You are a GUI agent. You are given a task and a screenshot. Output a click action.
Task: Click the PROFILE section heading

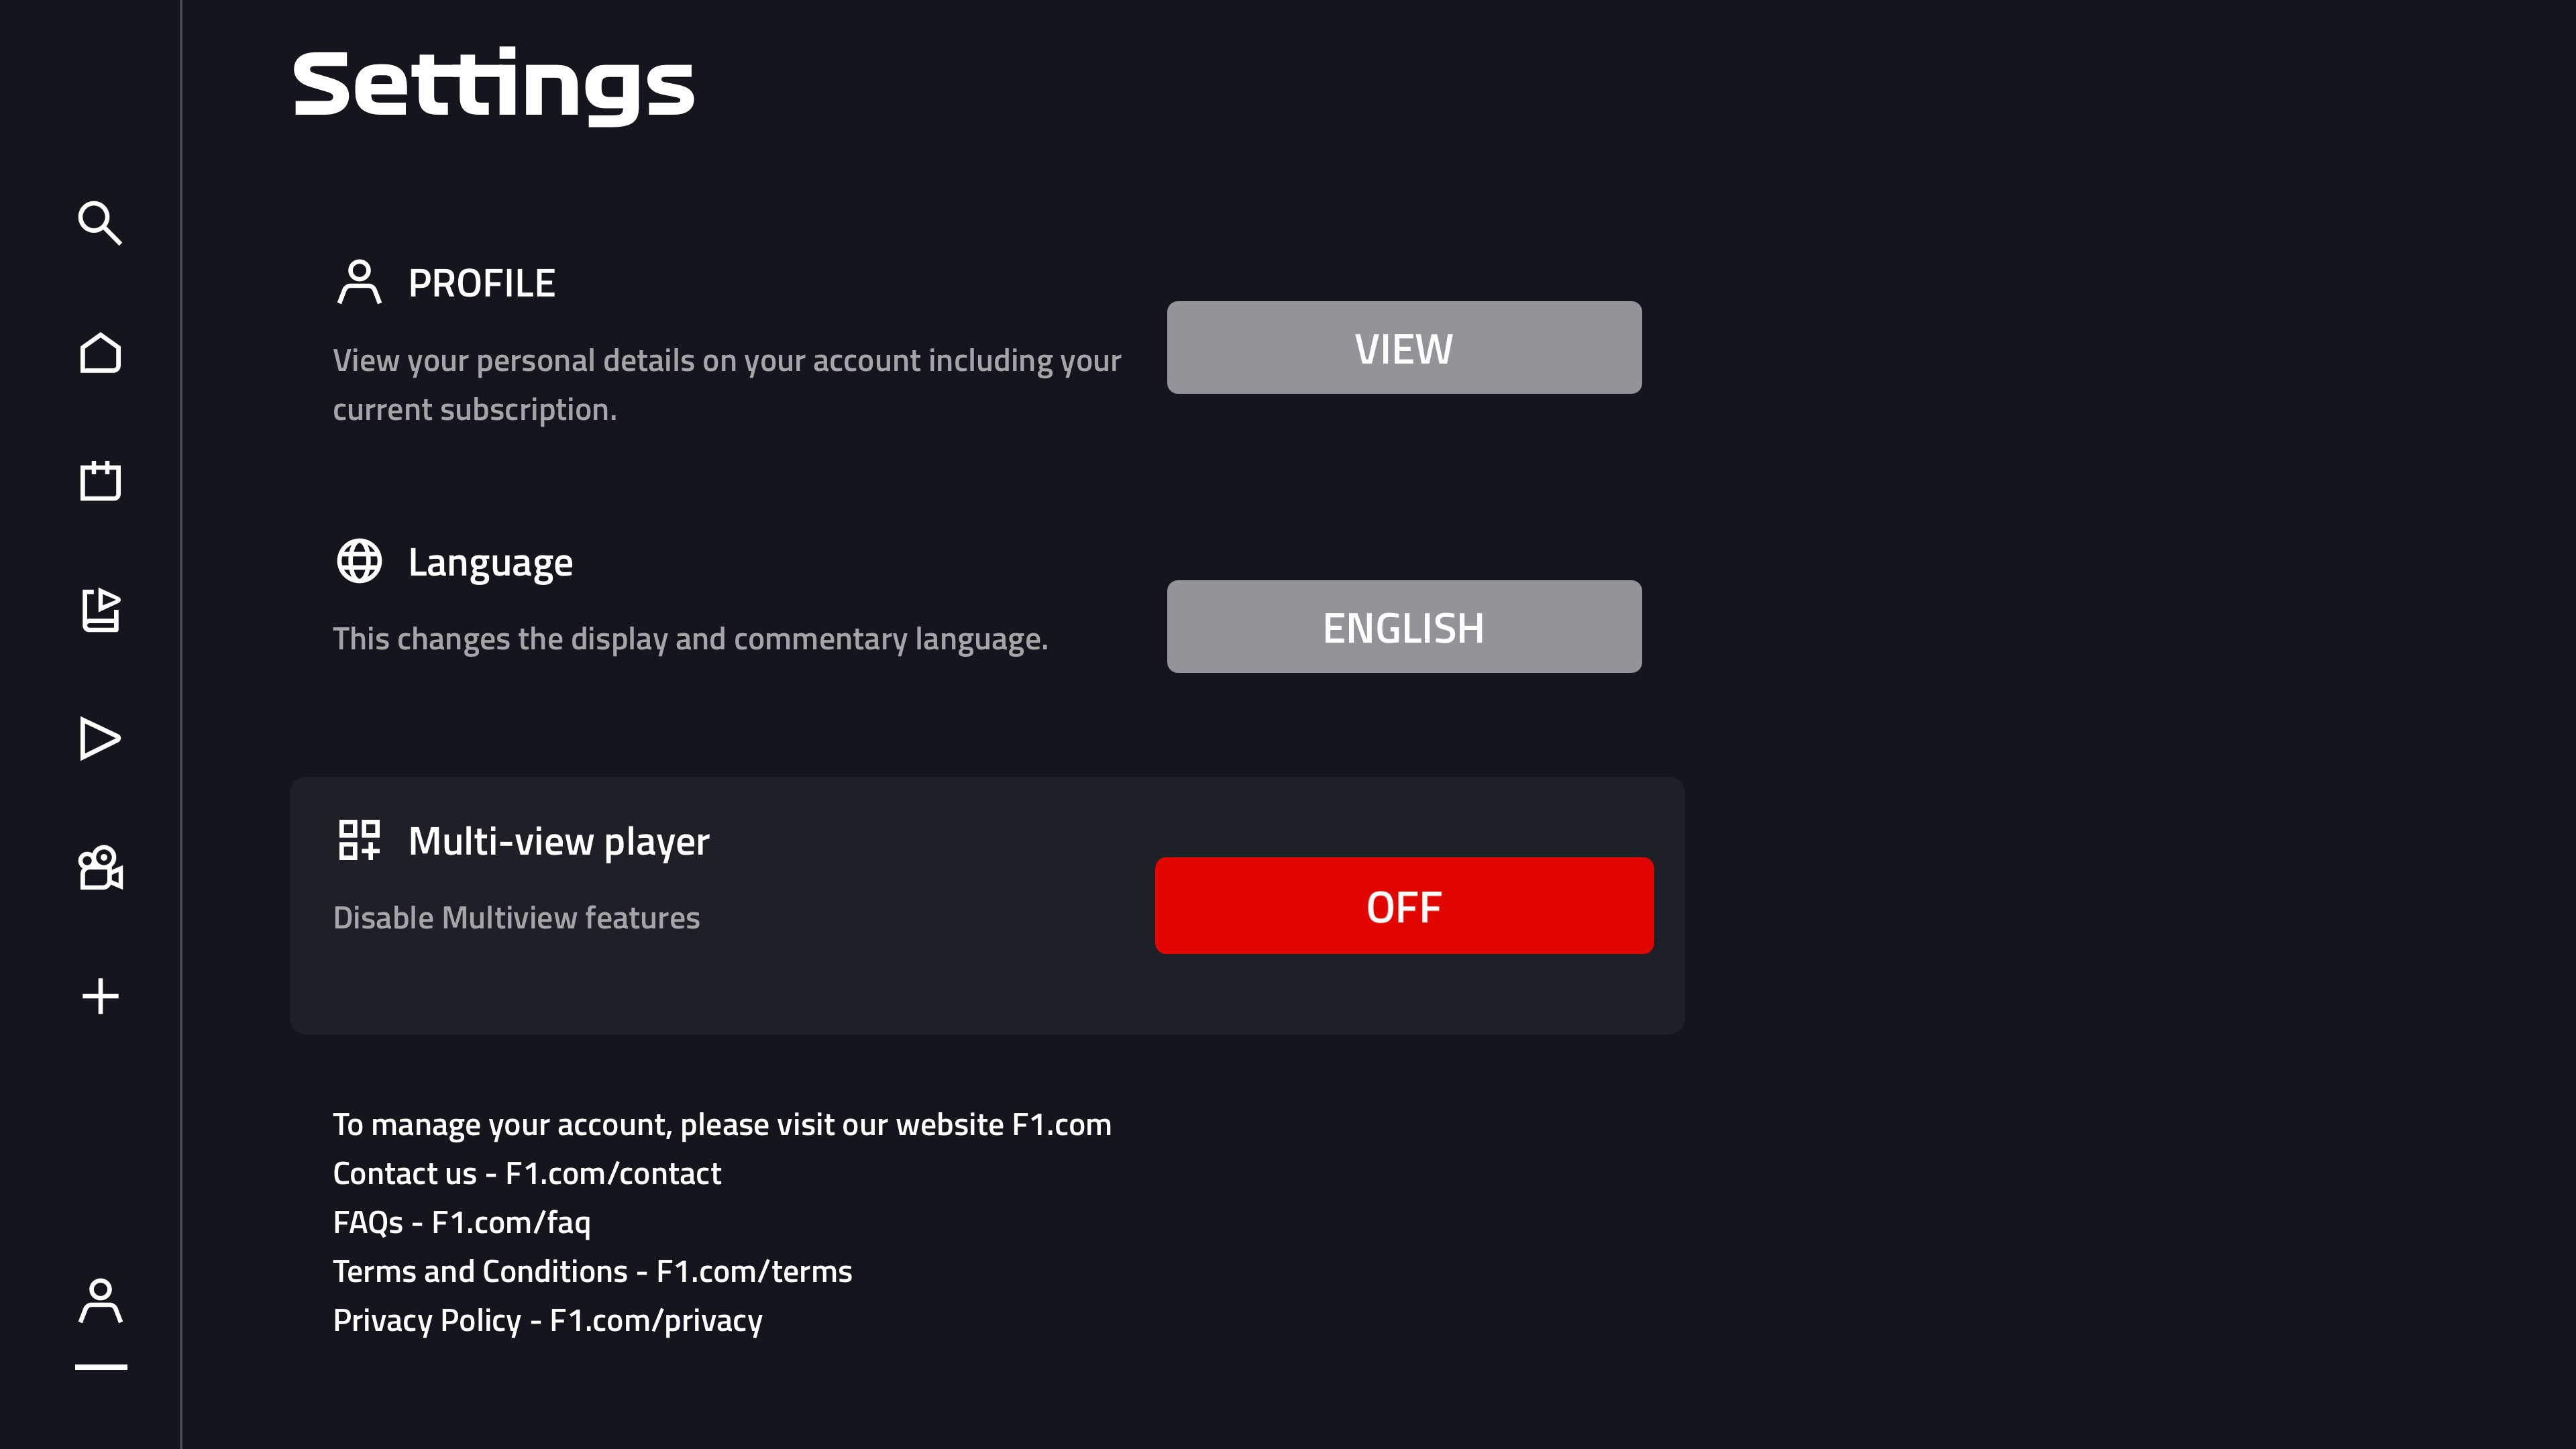point(481,284)
